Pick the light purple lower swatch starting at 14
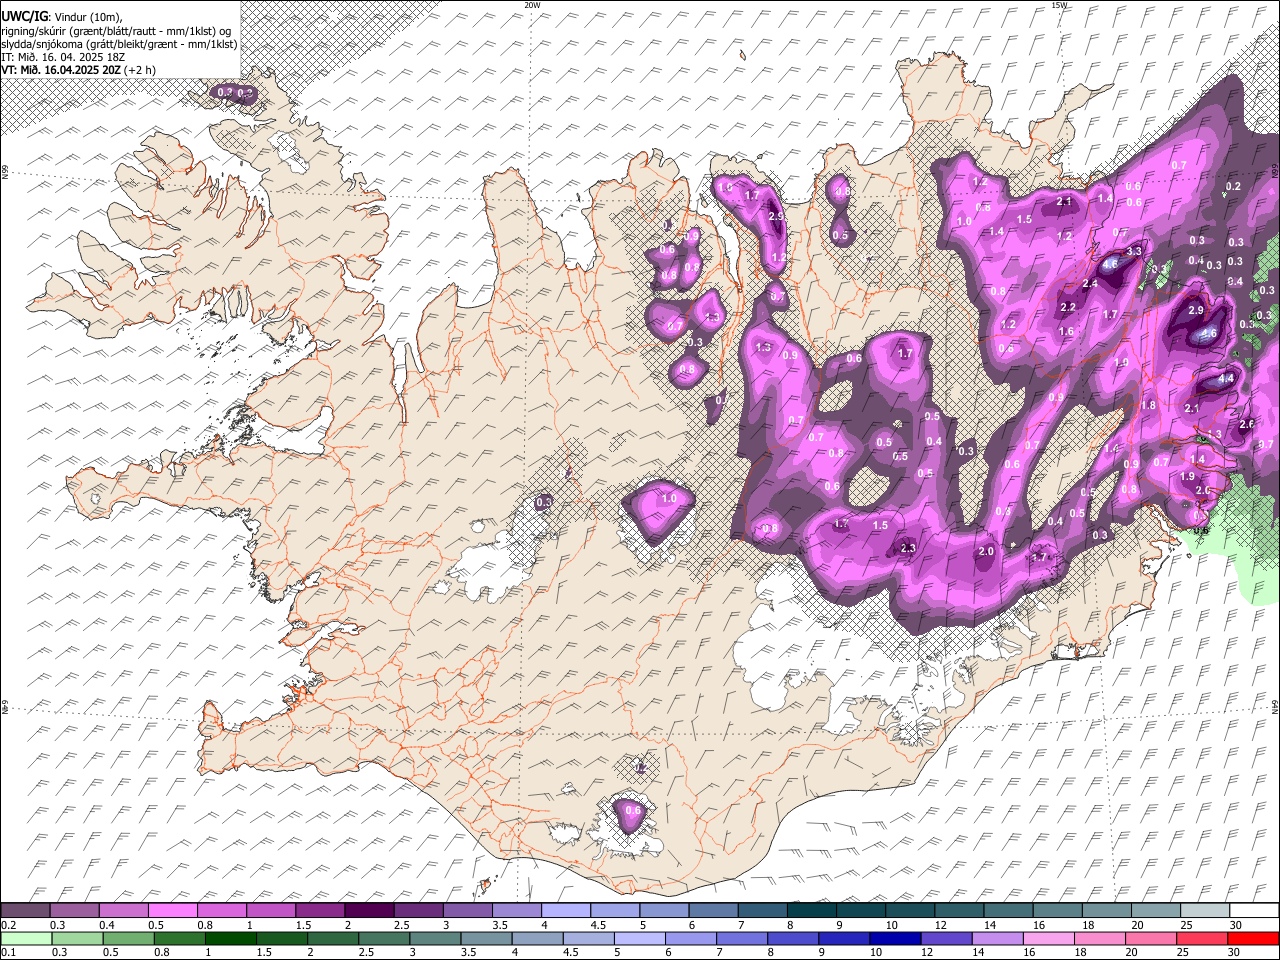The height and width of the screenshot is (960, 1280). pos(996,938)
